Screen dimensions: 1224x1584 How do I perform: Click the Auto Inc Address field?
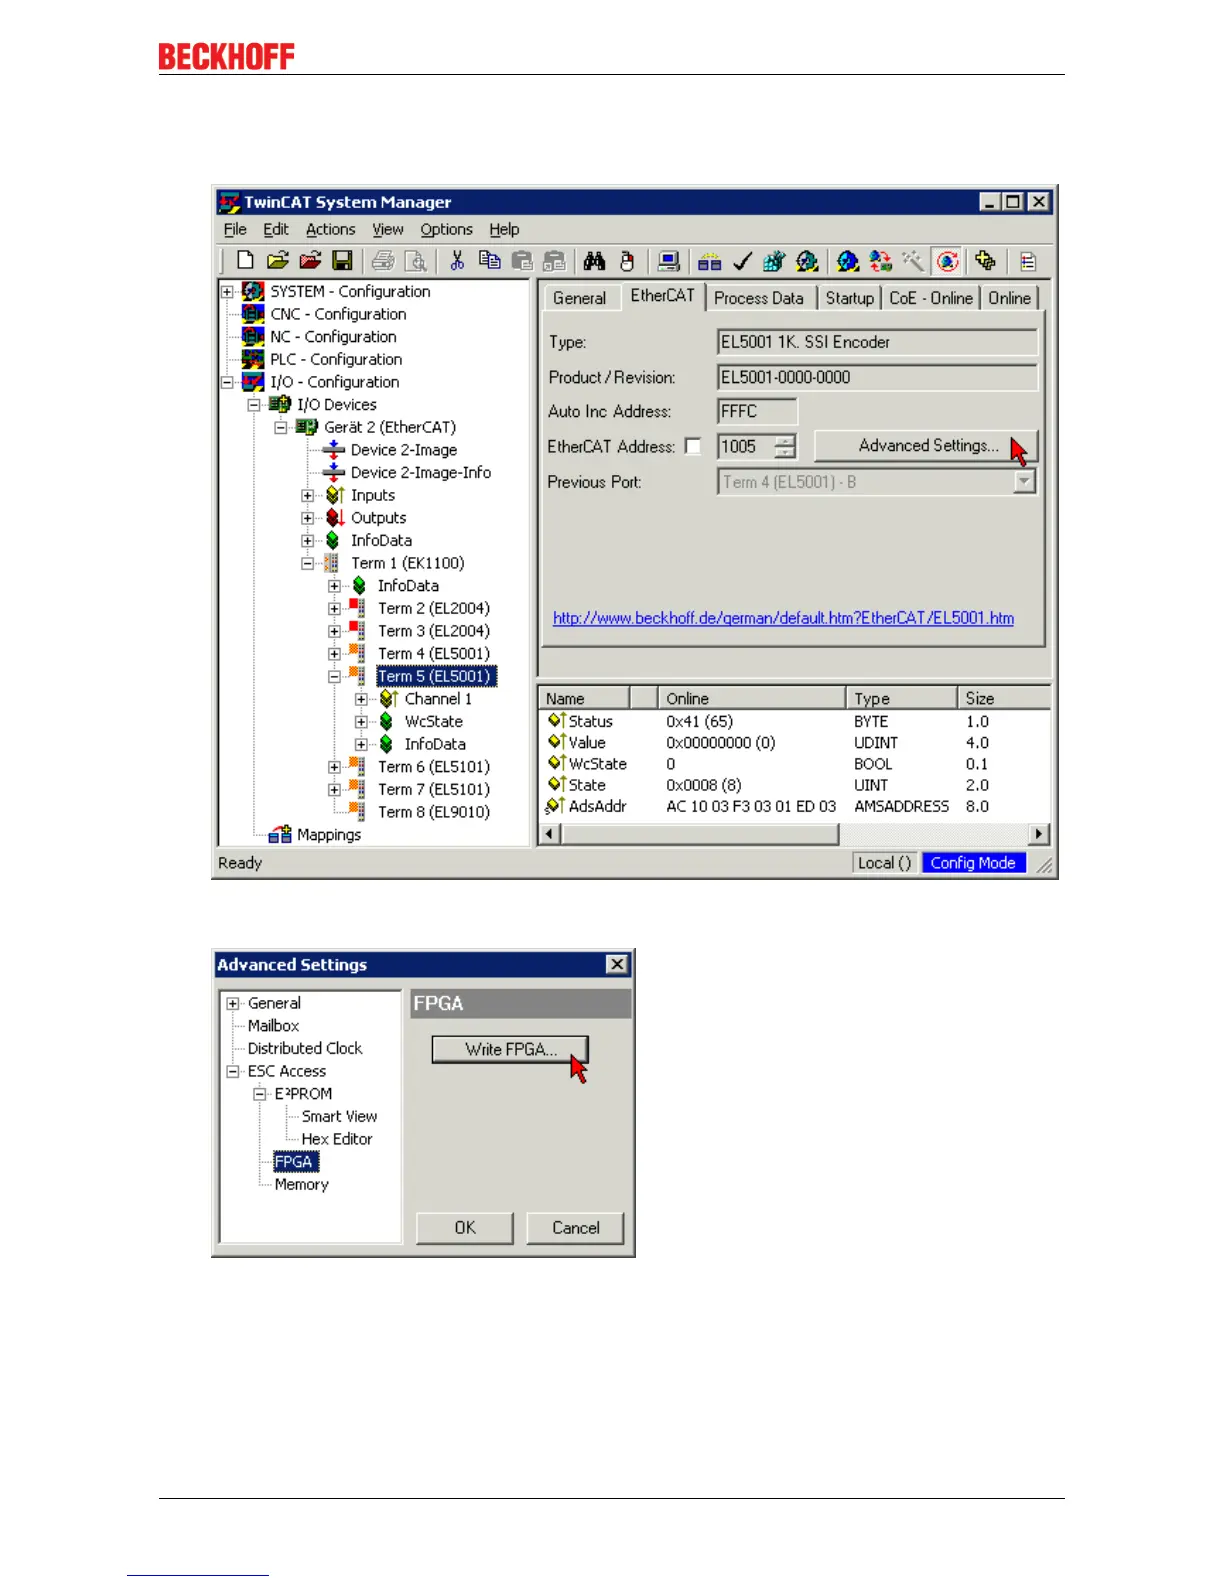tap(757, 411)
